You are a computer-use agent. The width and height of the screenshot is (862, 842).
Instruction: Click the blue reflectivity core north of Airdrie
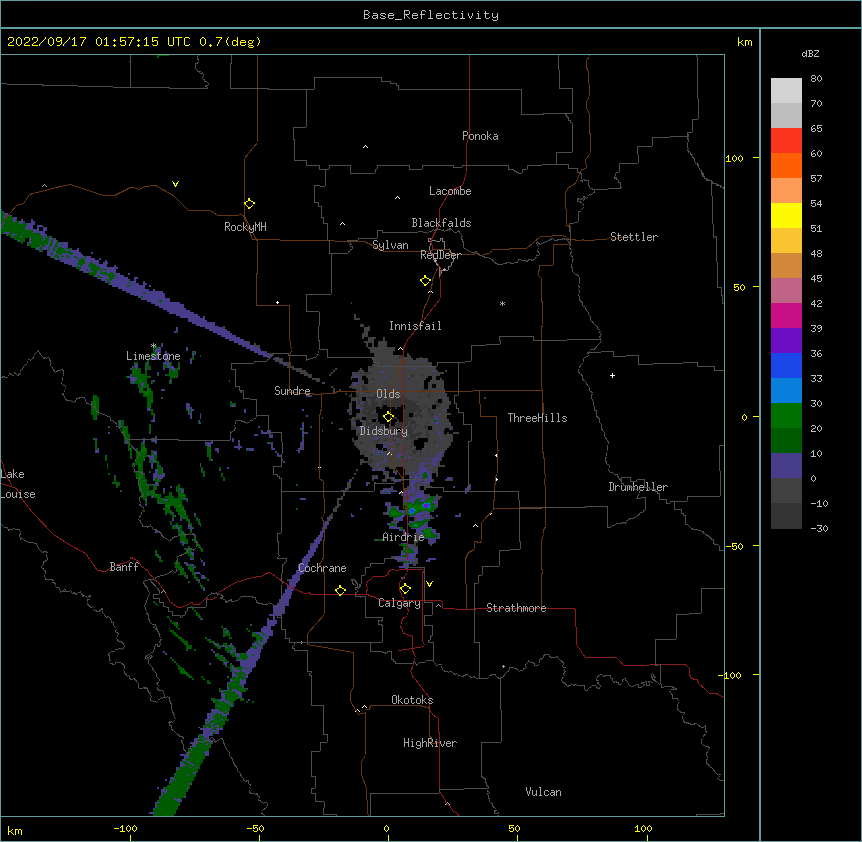pos(412,511)
